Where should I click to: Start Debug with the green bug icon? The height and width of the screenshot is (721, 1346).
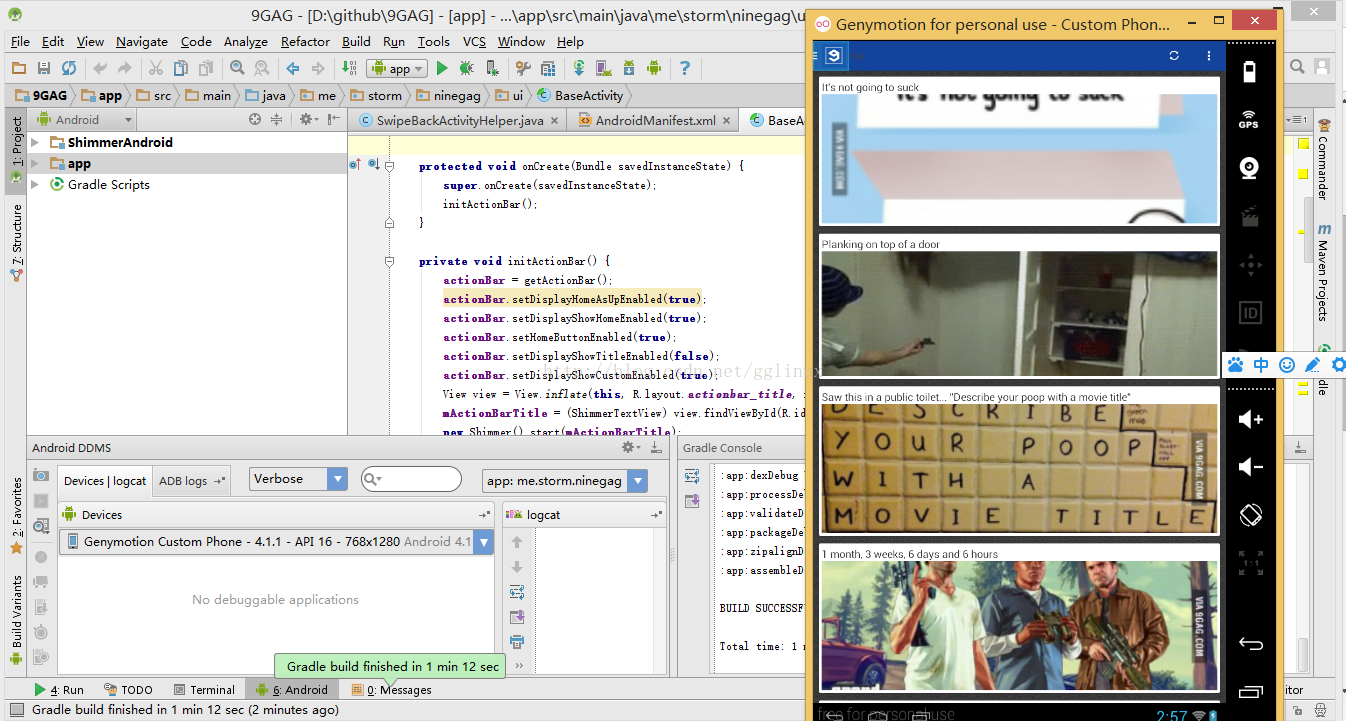tap(466, 68)
